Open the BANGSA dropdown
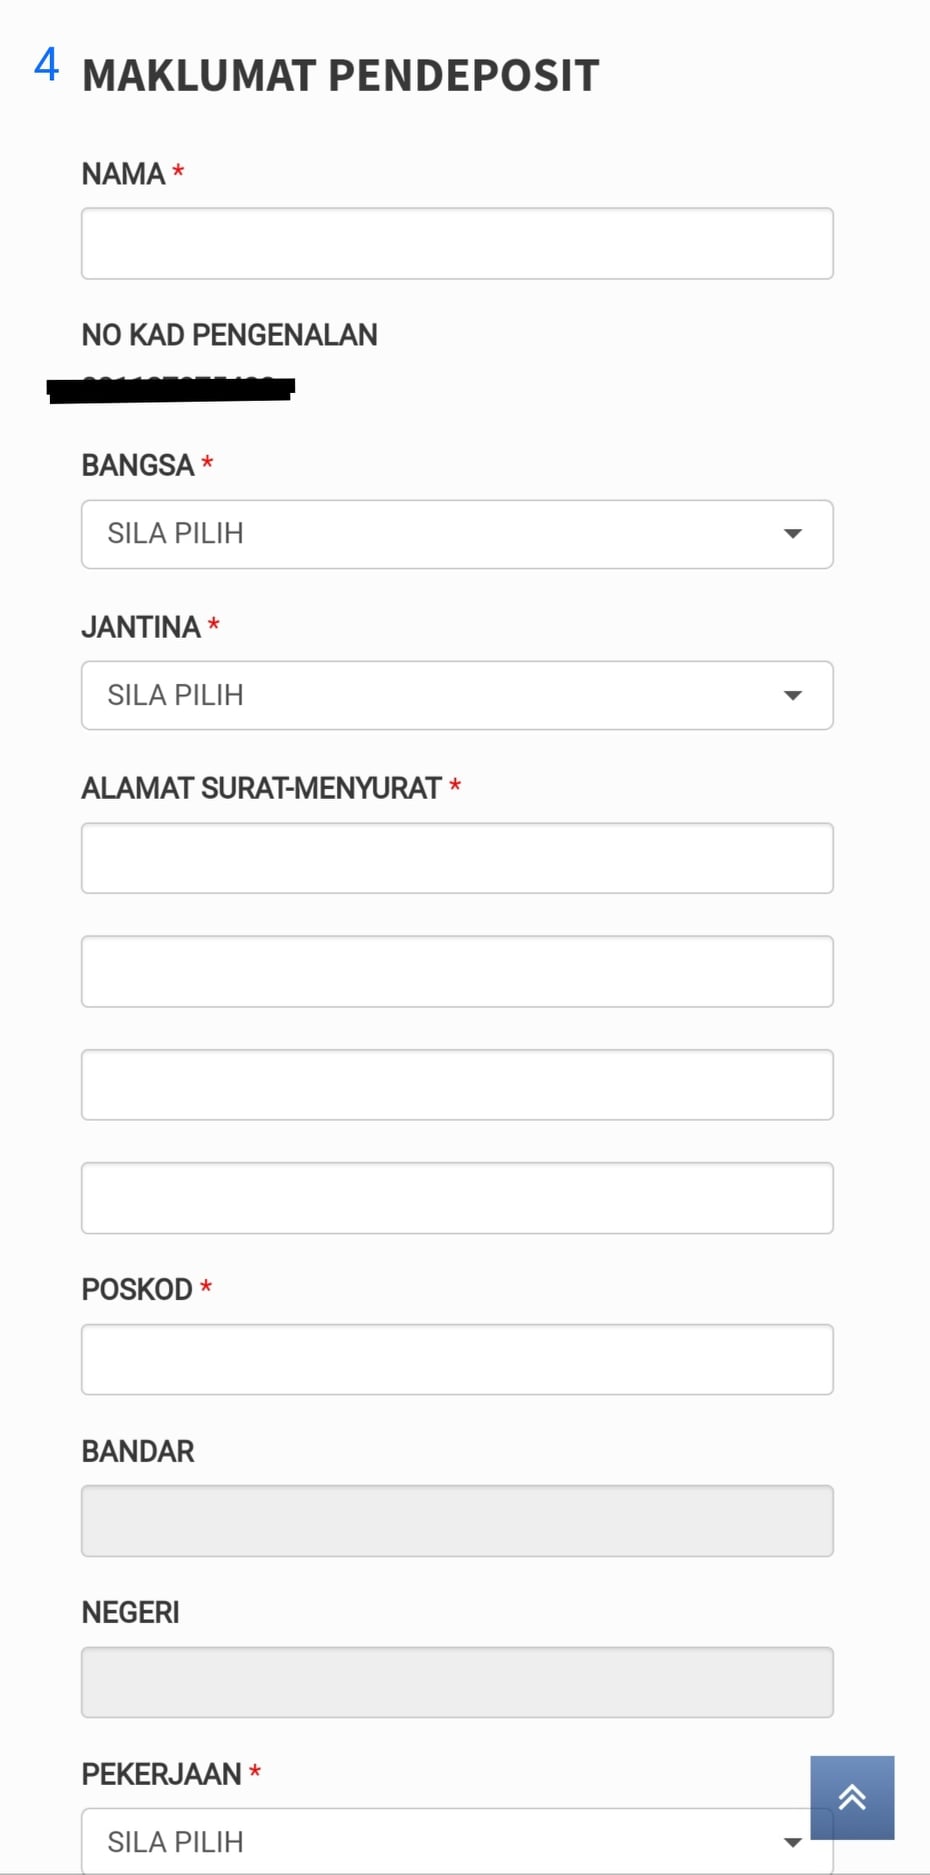 point(457,534)
